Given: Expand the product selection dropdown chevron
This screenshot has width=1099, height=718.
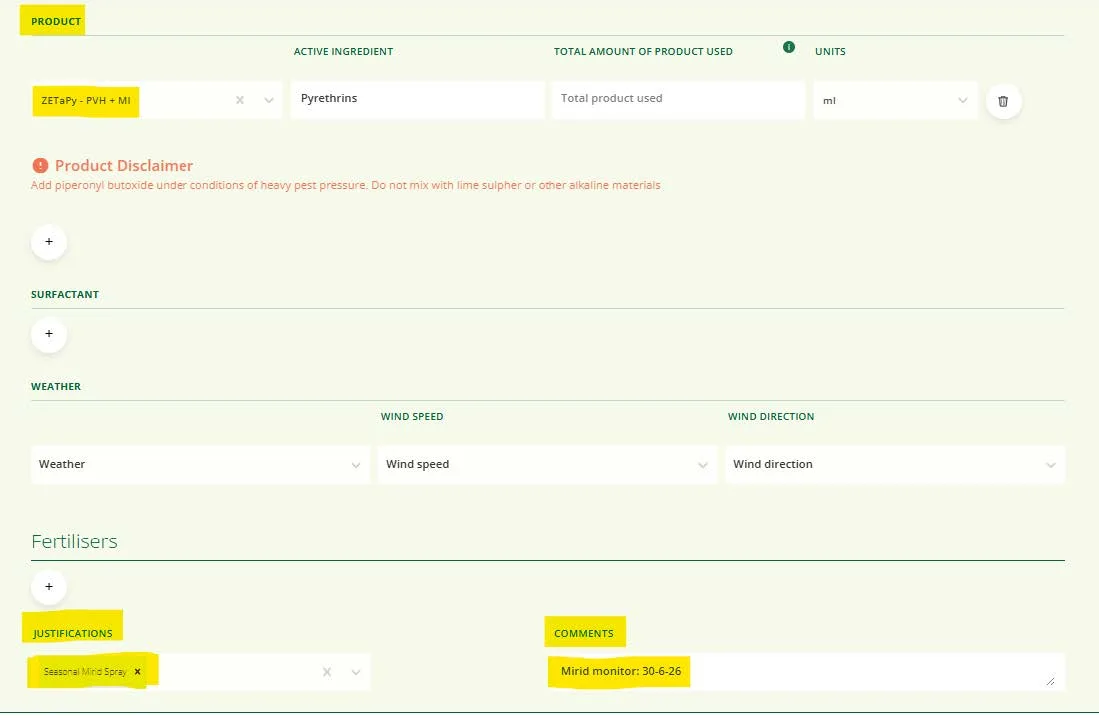Looking at the screenshot, I should (x=268, y=100).
